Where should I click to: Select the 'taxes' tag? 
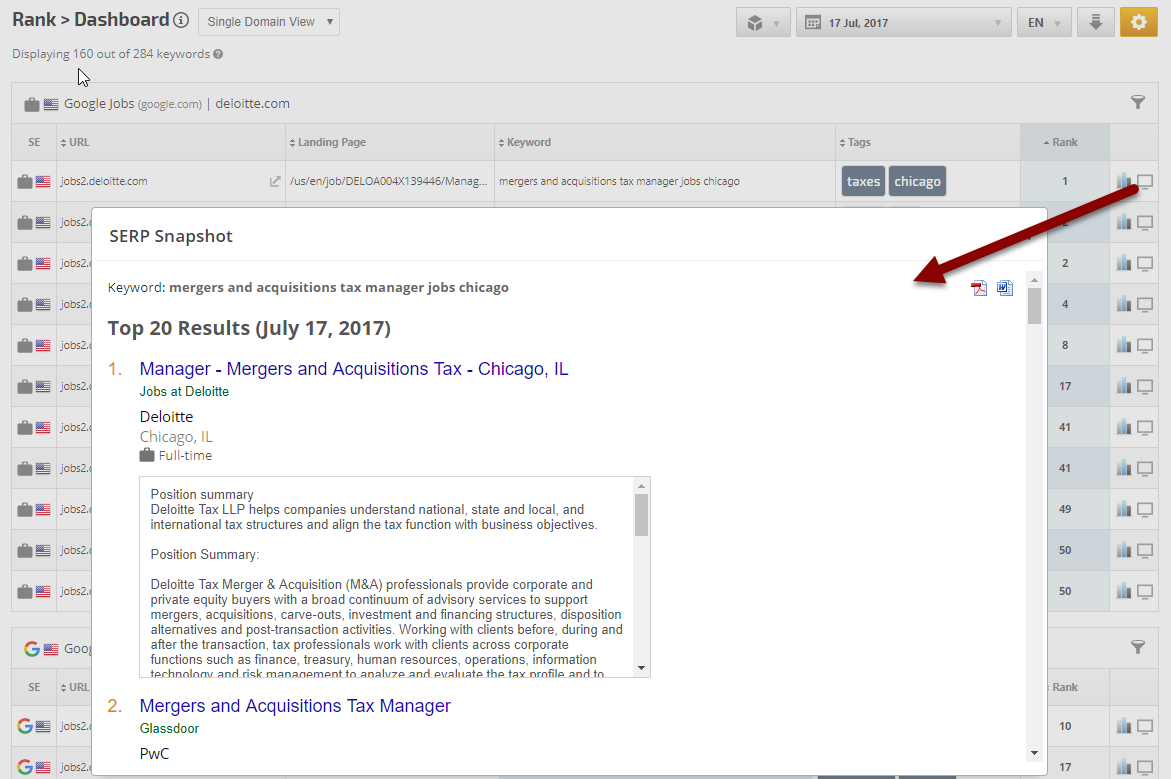863,181
